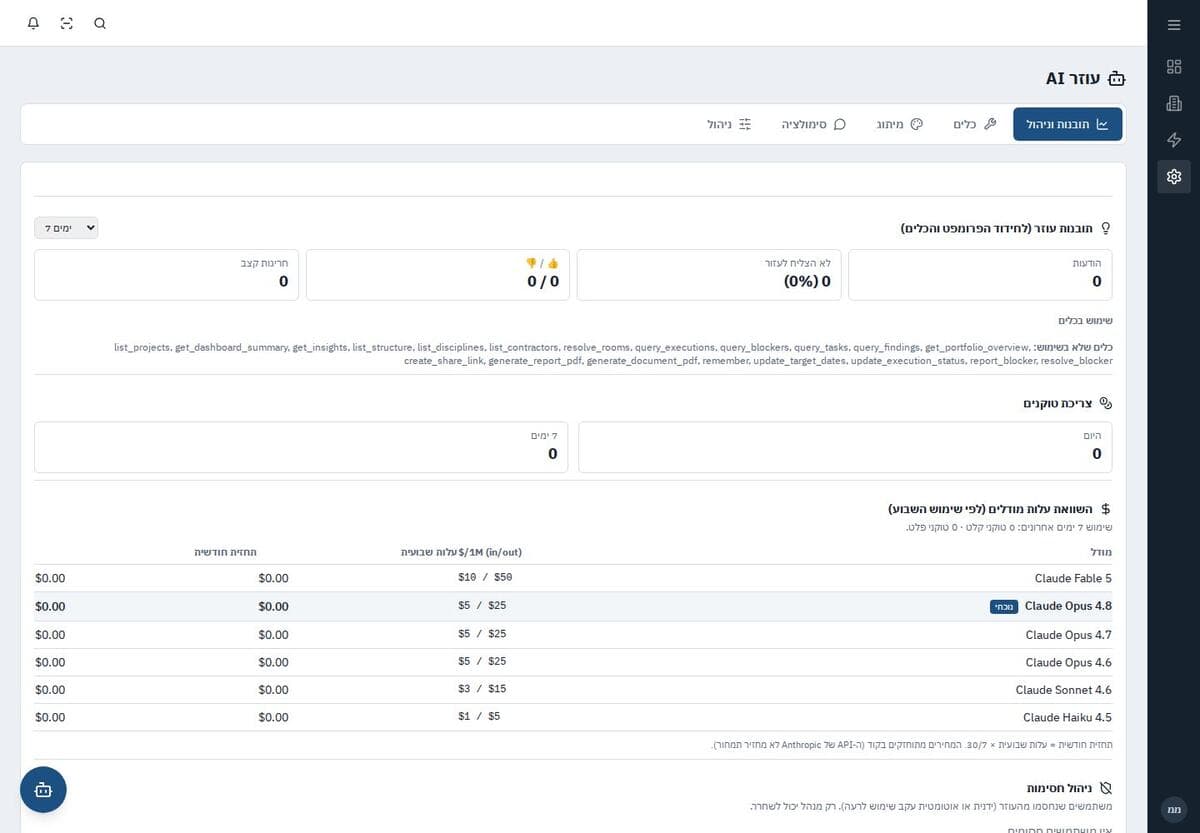The height and width of the screenshot is (833, 1200).
Task: Switch to the מיתוג tab
Action: pos(899,124)
